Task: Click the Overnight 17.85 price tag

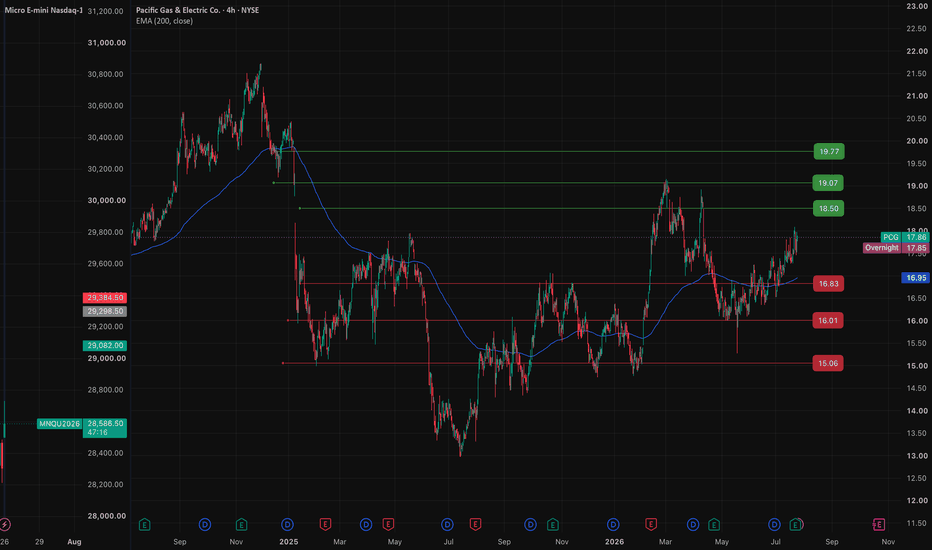Action: click(896, 248)
